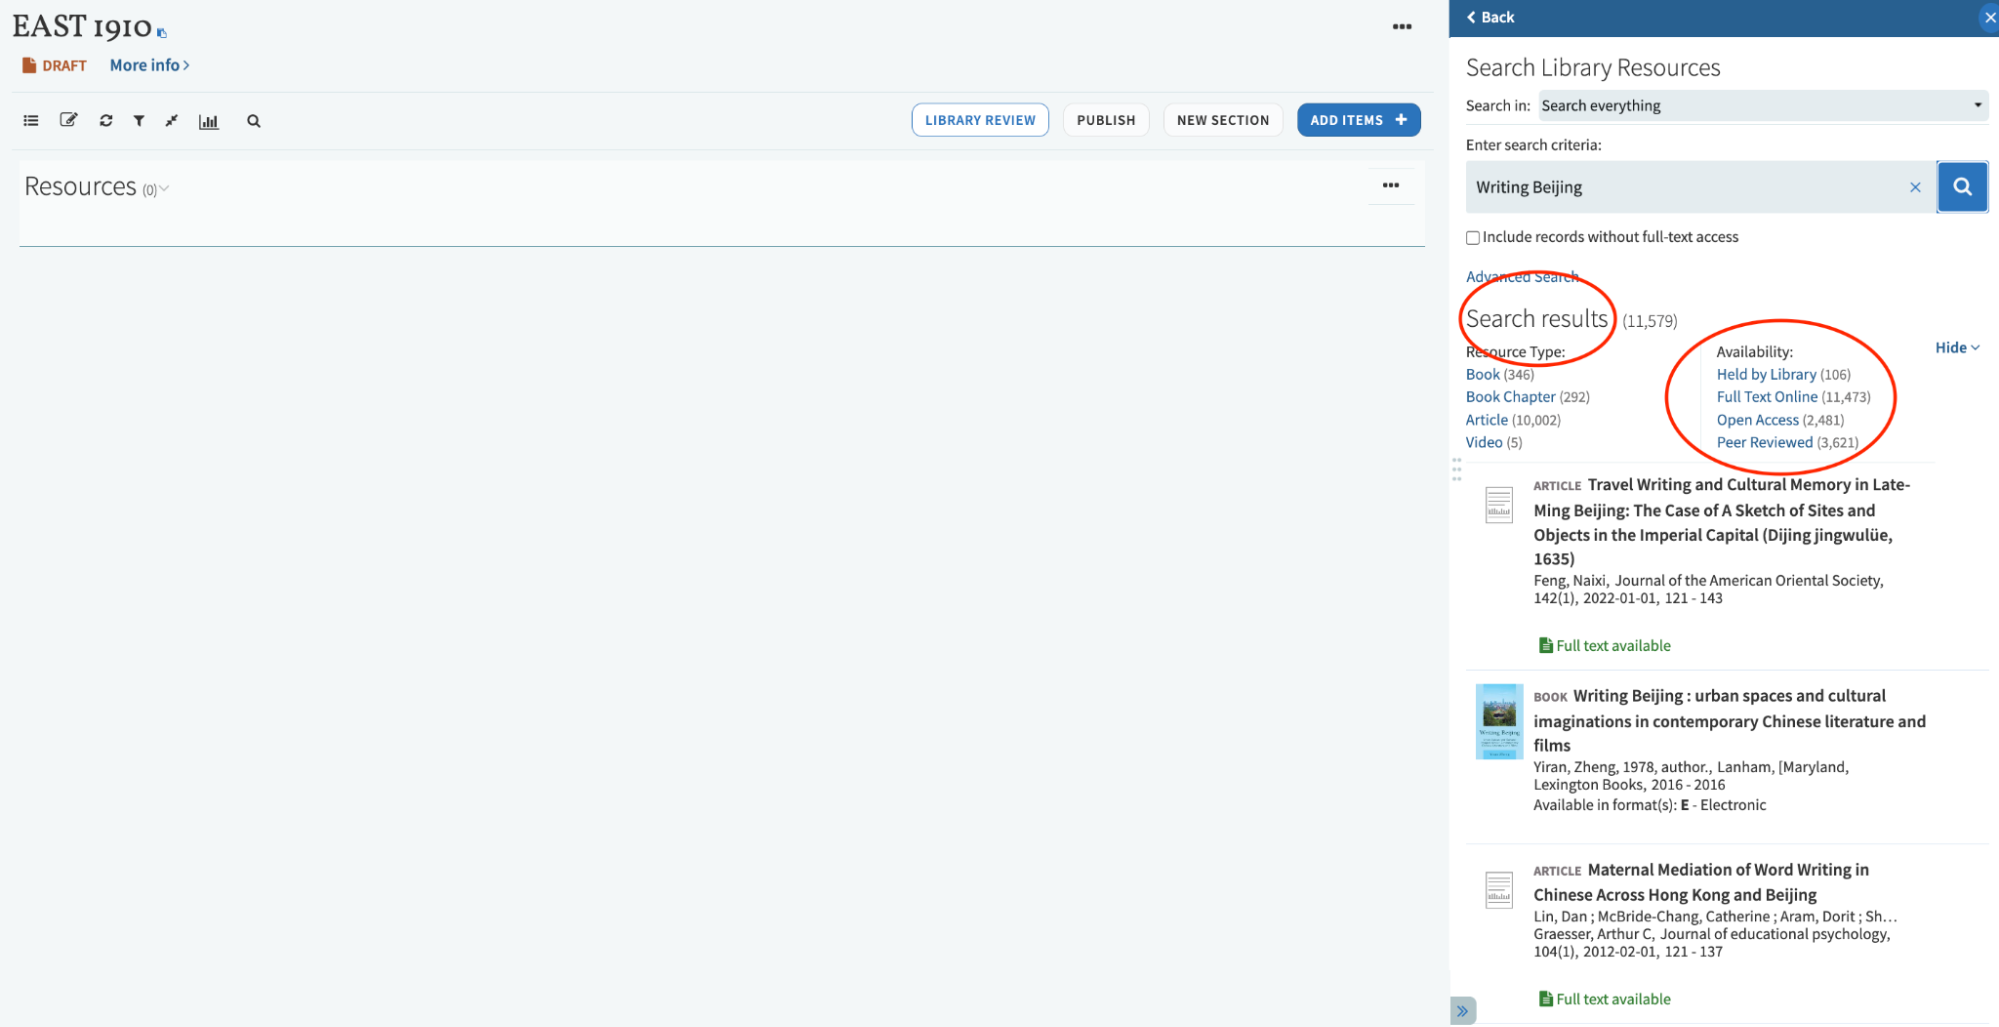
Task: Hide the search result filters
Action: (1956, 348)
